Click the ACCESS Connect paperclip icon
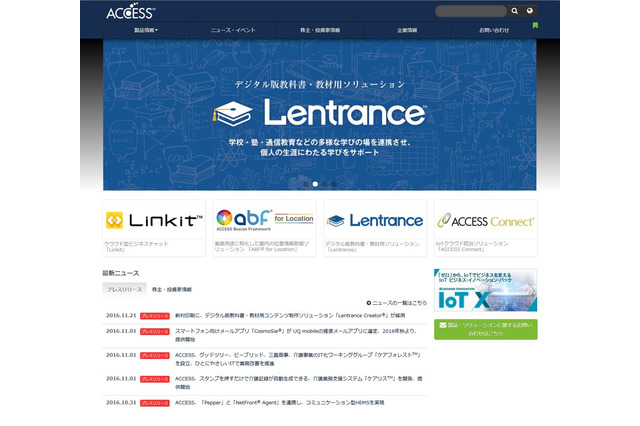Image resolution: width=640 pixels, height=426 pixels. pyautogui.click(x=444, y=220)
